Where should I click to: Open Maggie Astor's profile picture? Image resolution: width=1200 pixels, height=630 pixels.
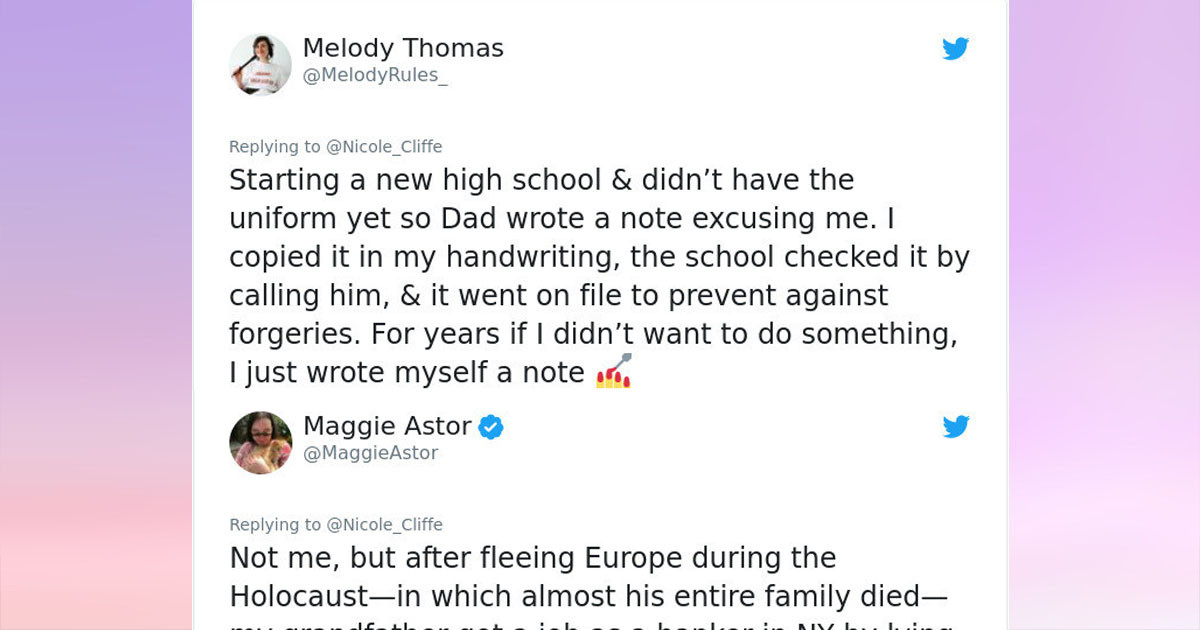coord(260,442)
